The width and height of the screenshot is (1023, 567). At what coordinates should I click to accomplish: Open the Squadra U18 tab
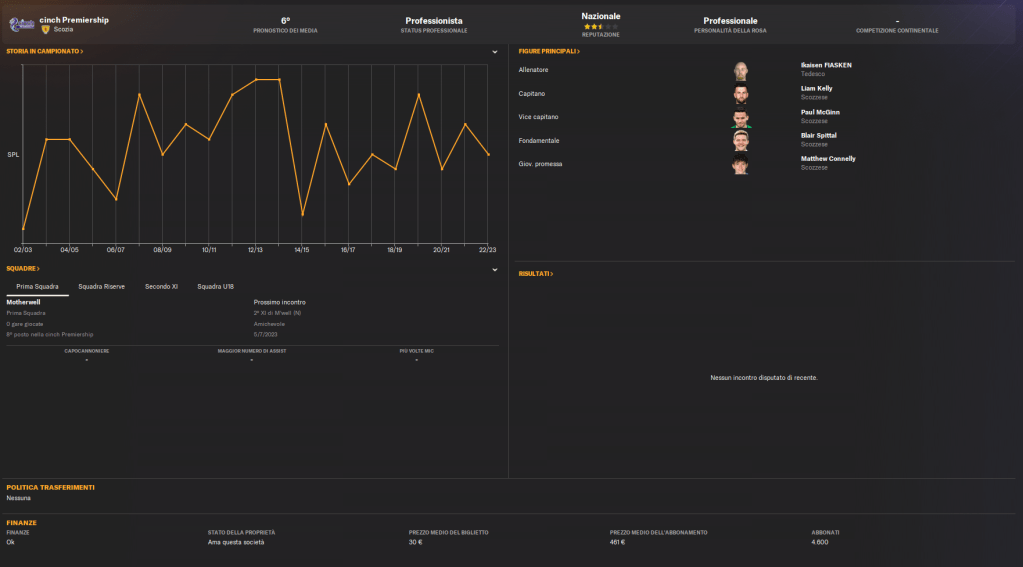point(215,287)
